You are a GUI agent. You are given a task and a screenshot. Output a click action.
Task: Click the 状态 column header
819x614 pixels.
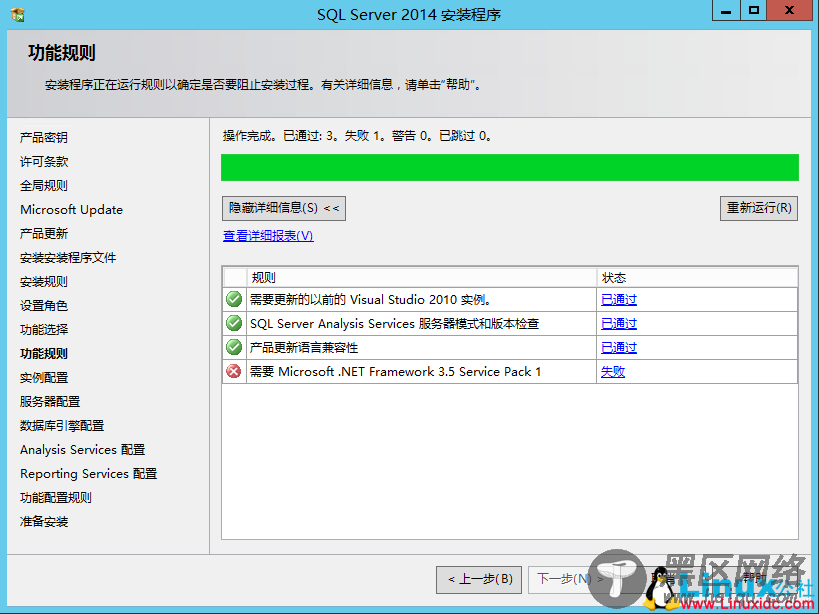tap(697, 278)
